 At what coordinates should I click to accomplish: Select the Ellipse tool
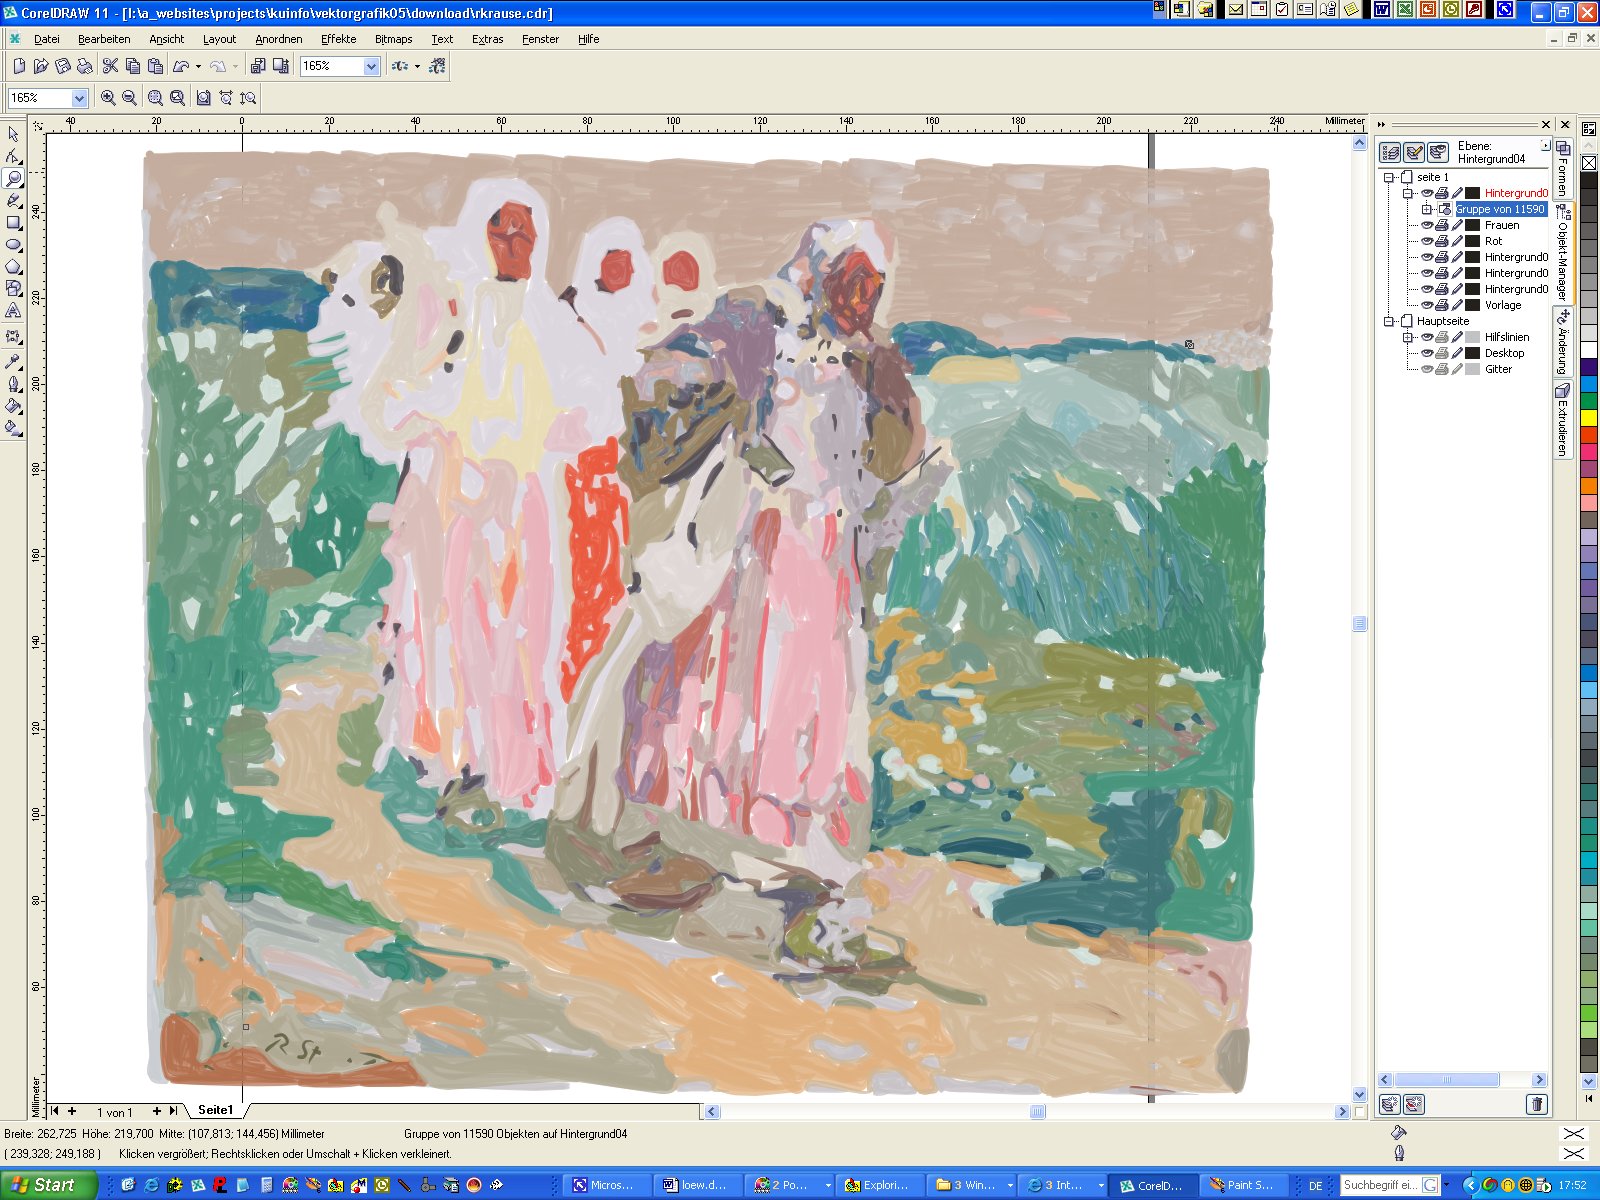pyautogui.click(x=13, y=244)
